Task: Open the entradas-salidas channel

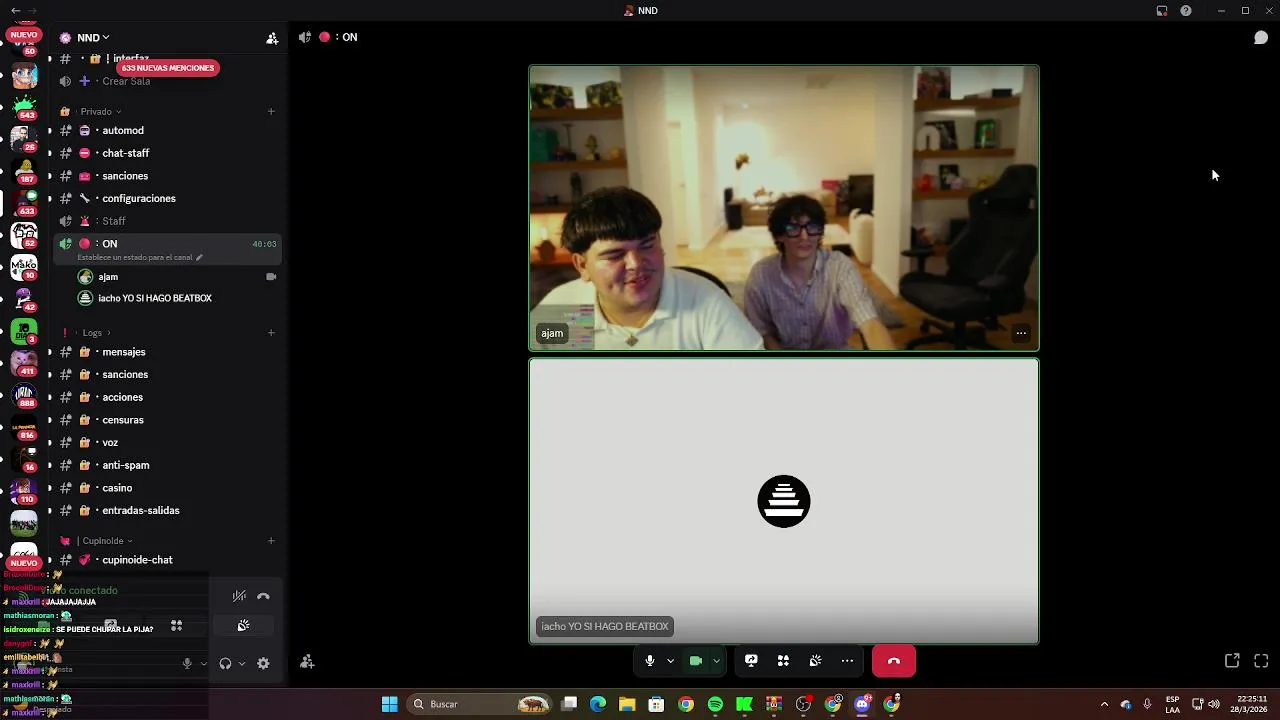Action: coord(141,510)
